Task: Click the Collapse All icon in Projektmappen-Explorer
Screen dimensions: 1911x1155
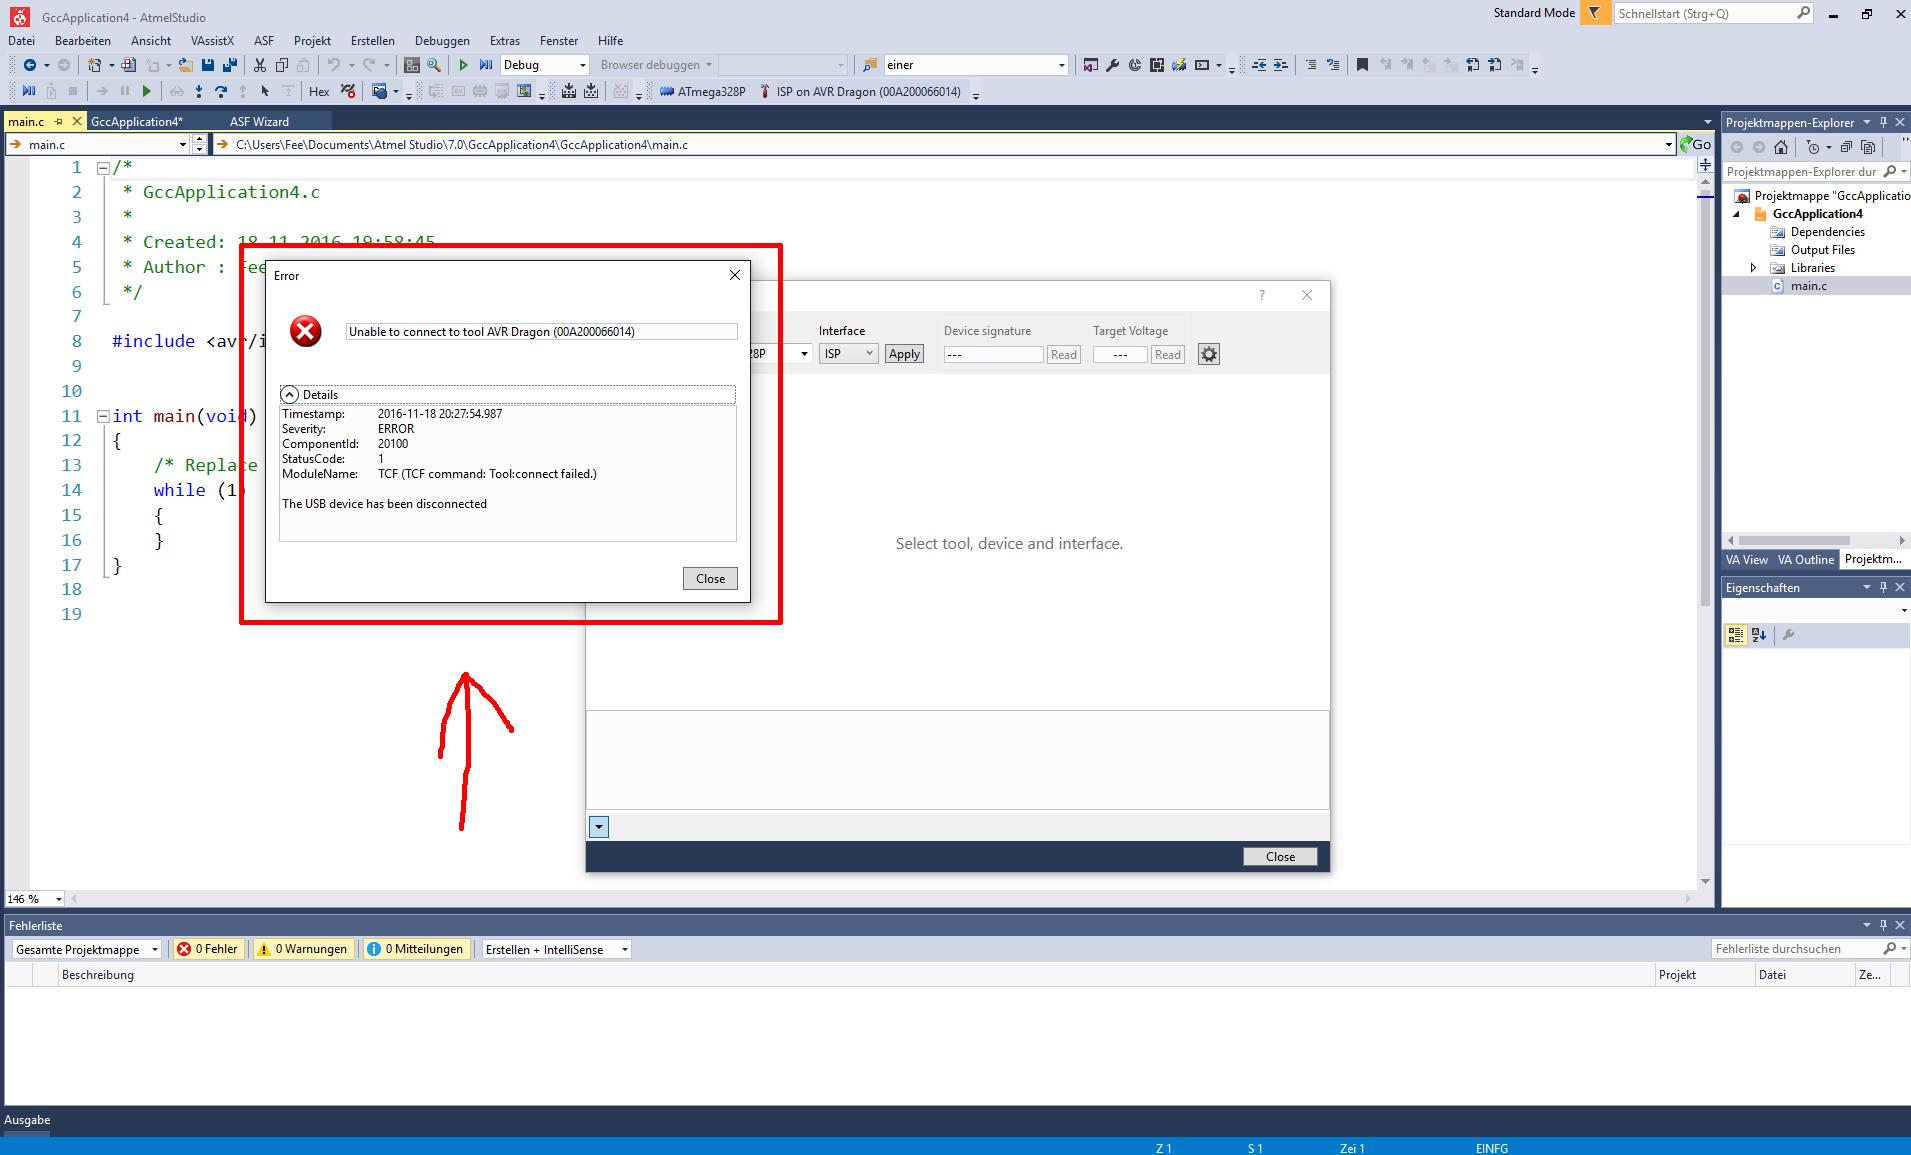Action: tap(1846, 147)
